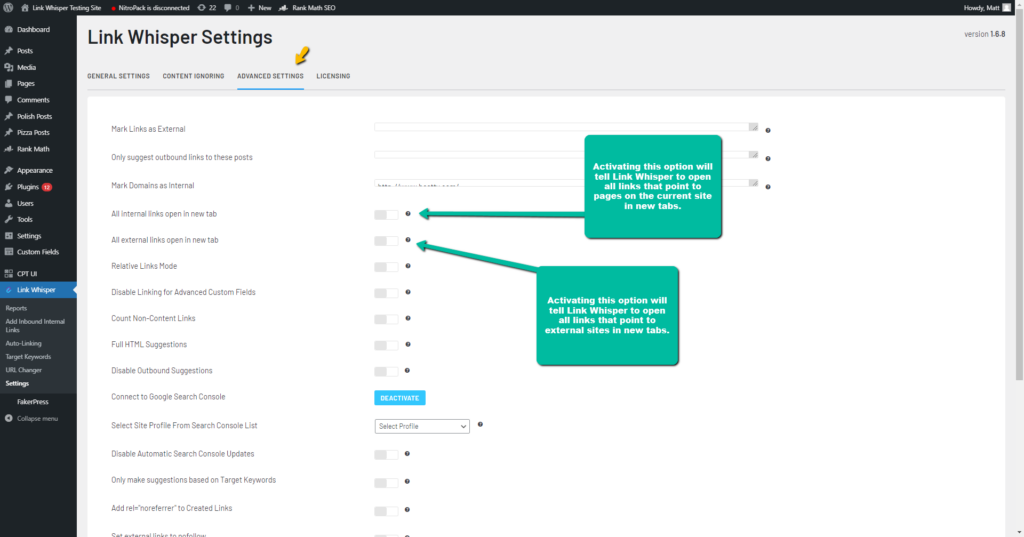Open the Link Whisper sidebar menu
This screenshot has height=537, width=1024.
pyautogui.click(x=38, y=290)
